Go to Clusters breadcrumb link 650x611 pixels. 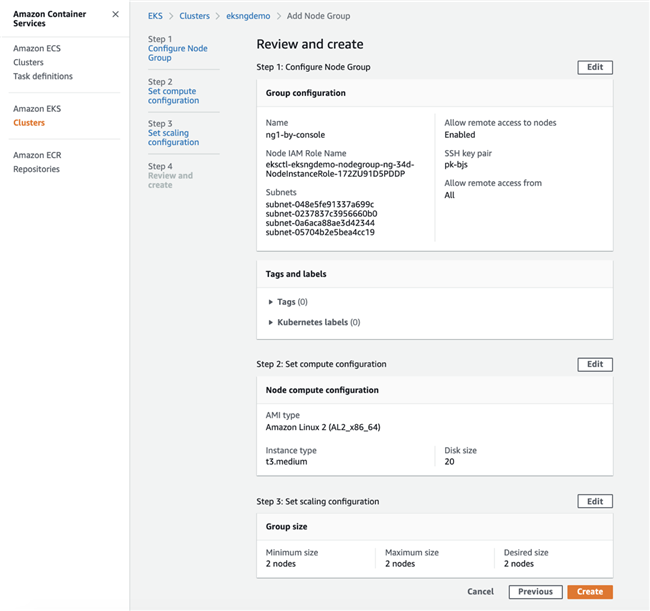click(194, 16)
